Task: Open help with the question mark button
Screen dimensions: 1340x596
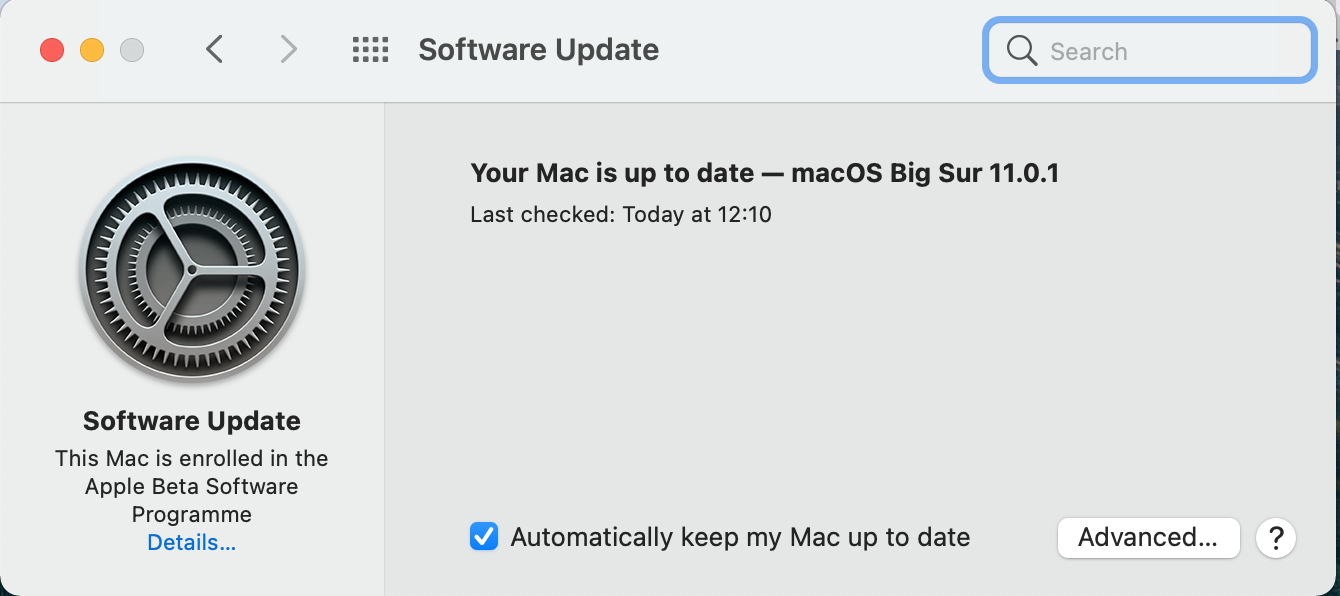Action: pyautogui.click(x=1276, y=538)
